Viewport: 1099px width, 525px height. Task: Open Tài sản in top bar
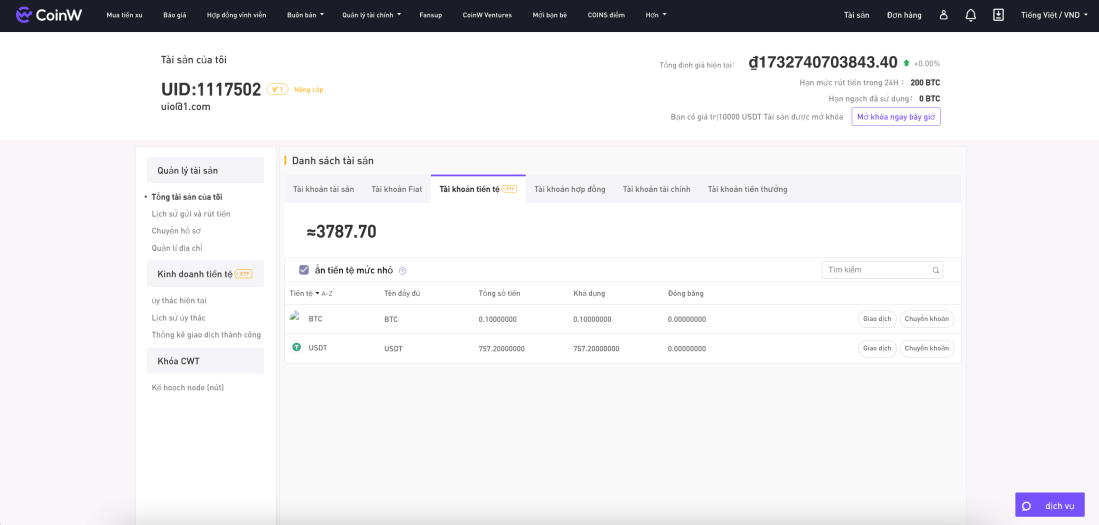click(856, 15)
